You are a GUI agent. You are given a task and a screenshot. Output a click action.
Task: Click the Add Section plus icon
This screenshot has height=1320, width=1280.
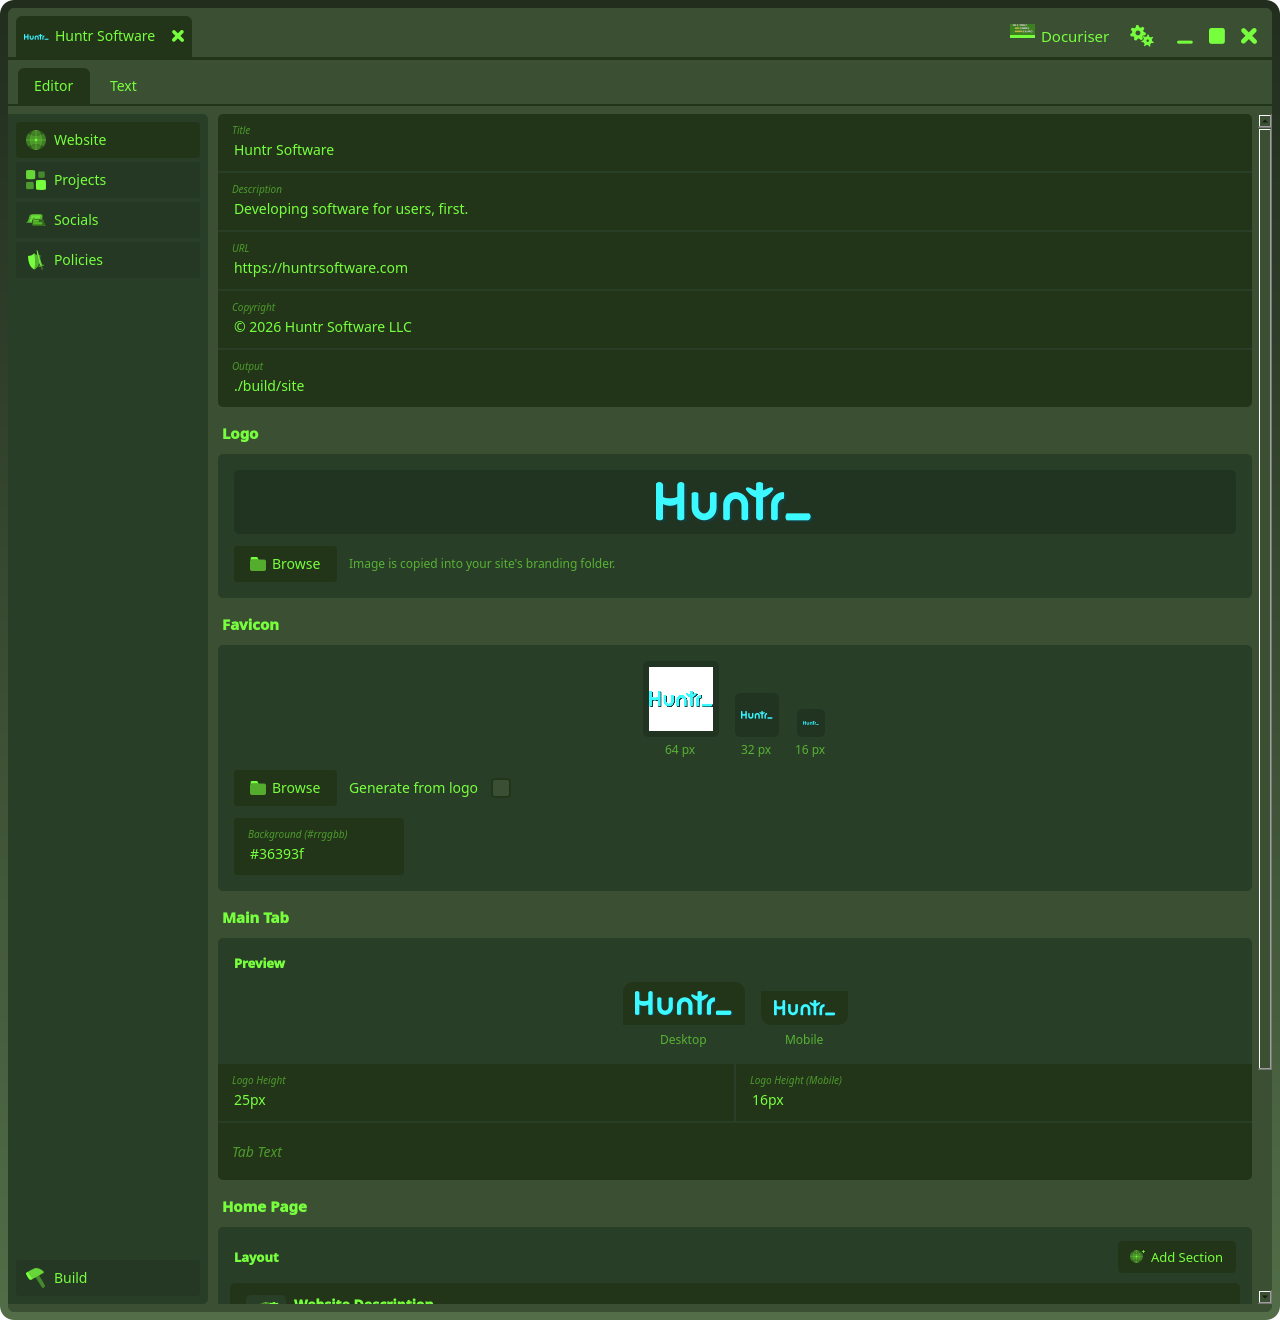[x=1137, y=1257]
